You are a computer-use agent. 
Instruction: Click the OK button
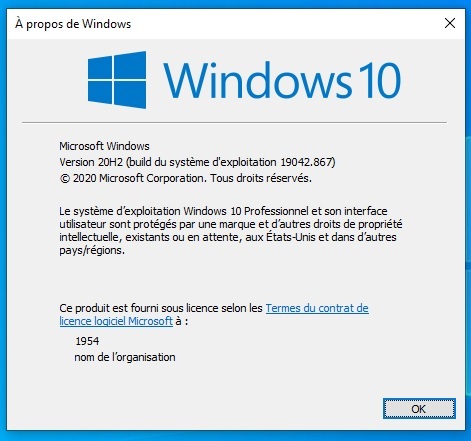click(419, 408)
